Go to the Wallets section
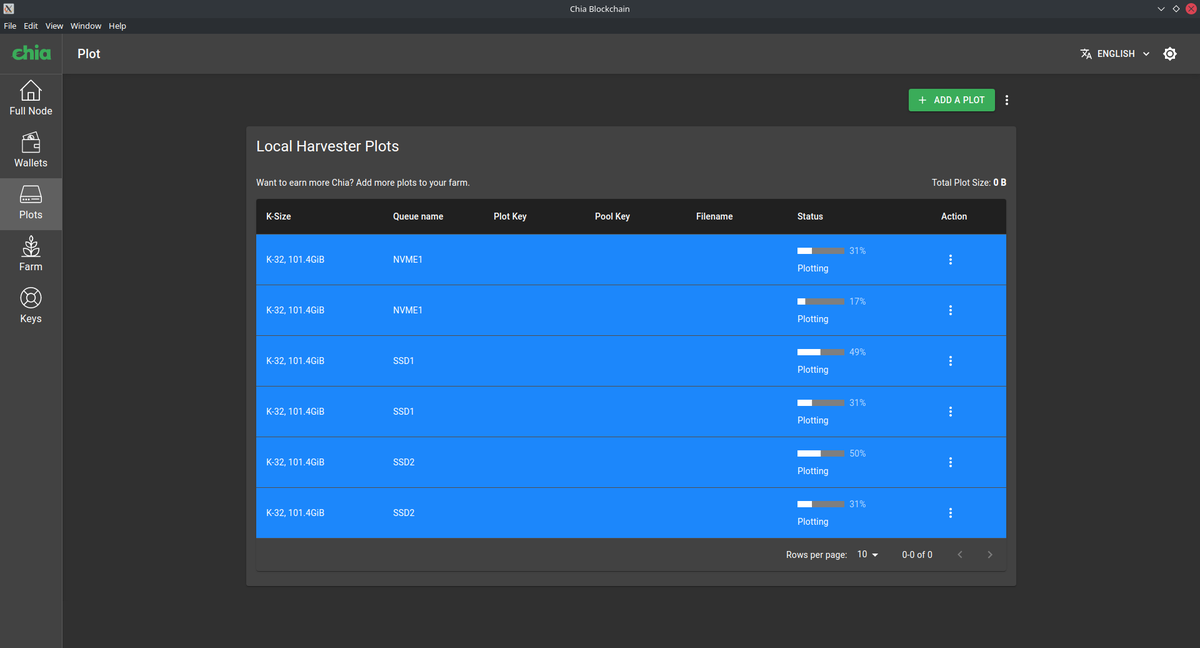This screenshot has width=1200, height=648. click(x=31, y=151)
